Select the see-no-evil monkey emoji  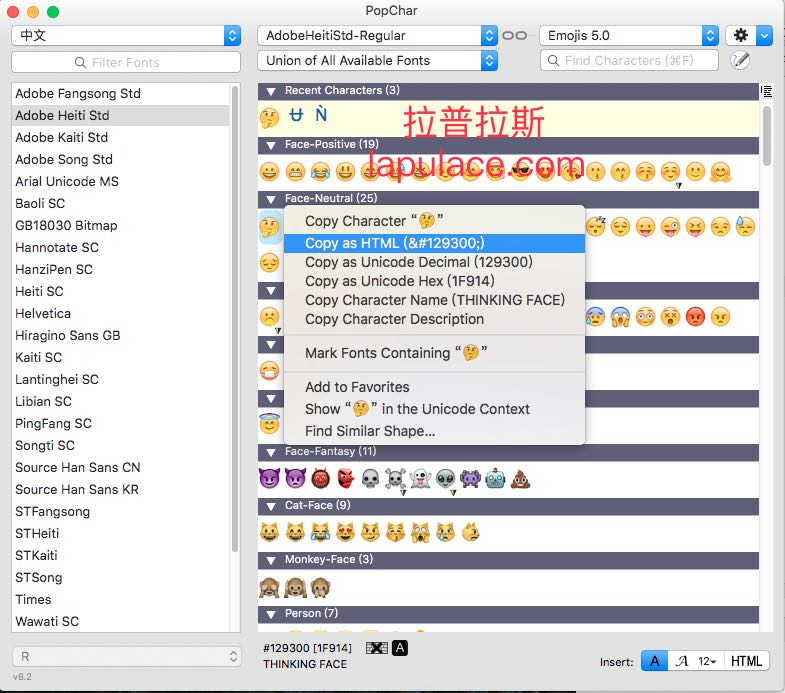269,587
